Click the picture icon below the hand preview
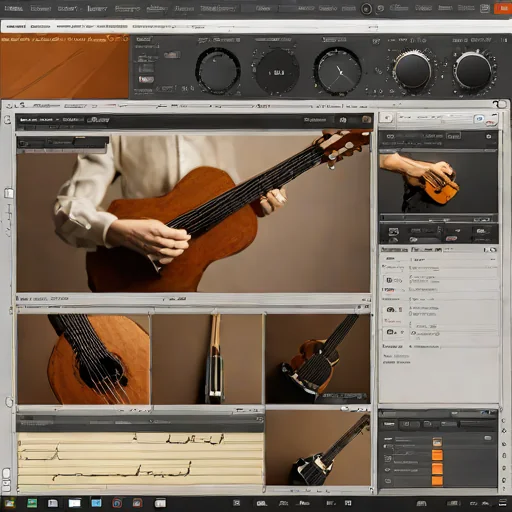Image resolution: width=512 pixels, height=512 pixels. (x=393, y=231)
